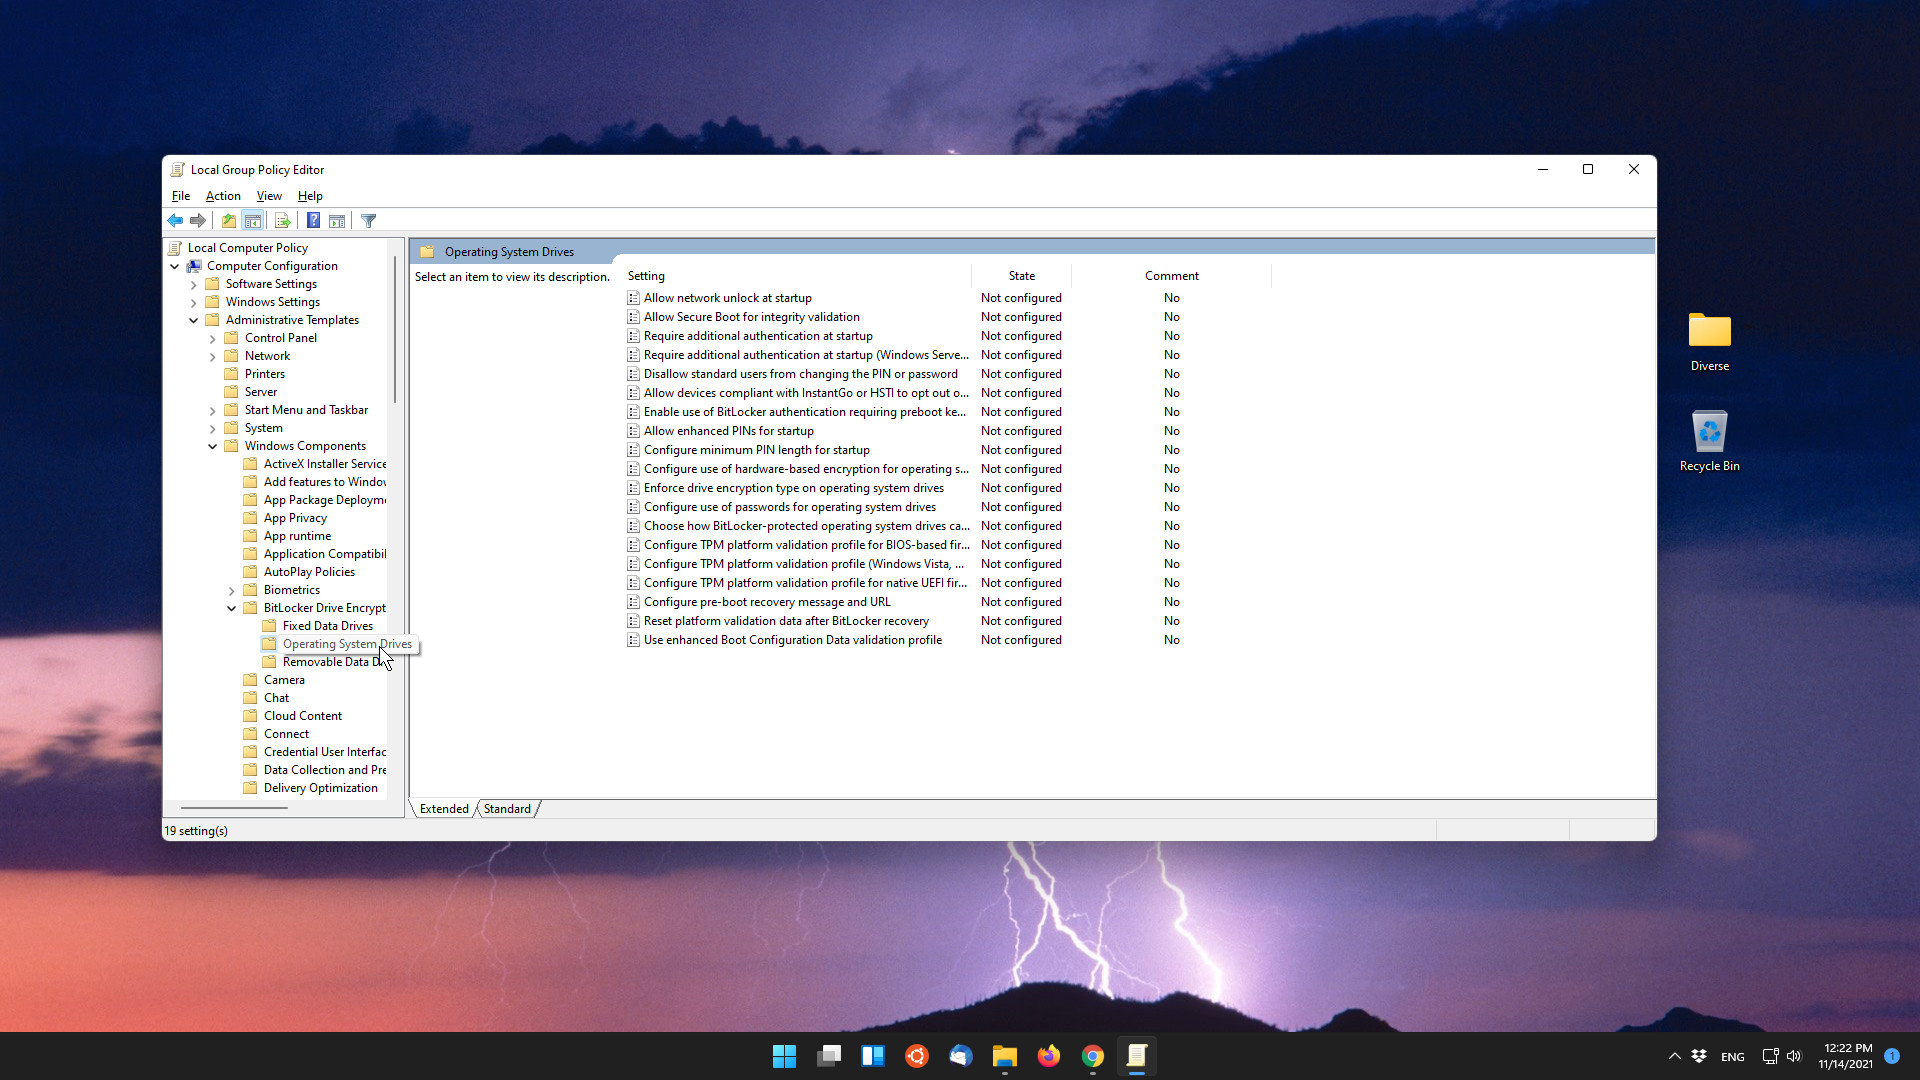Open File Explorer in taskbar
This screenshot has width=1920, height=1080.
[x=1005, y=1056]
